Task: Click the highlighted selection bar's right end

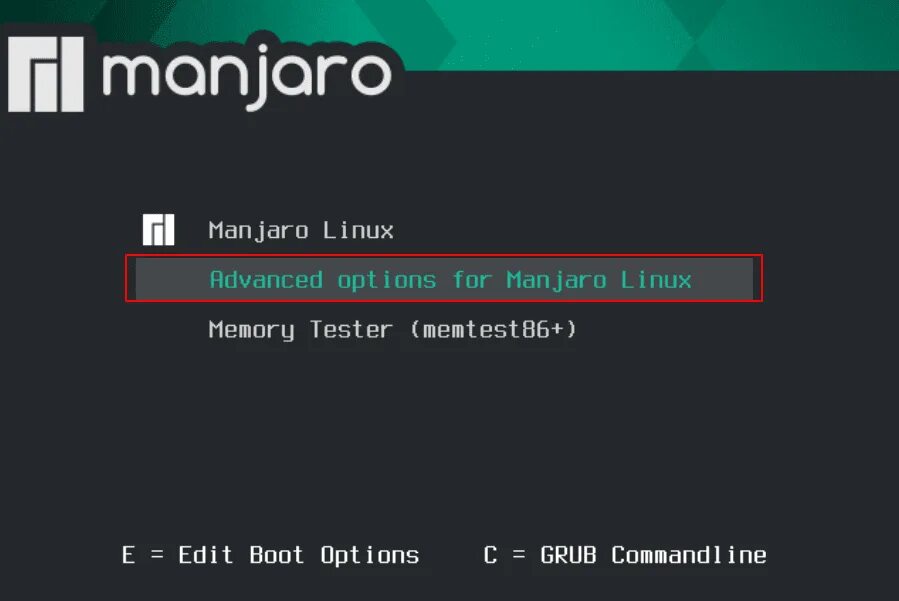Action: point(740,279)
